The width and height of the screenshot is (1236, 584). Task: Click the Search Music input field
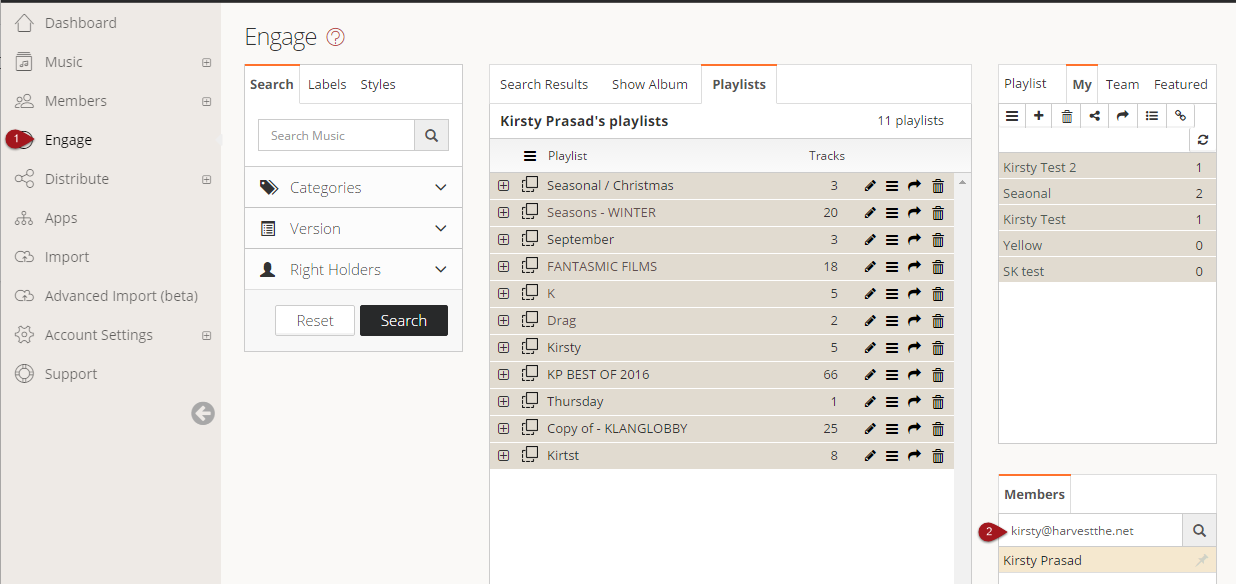pyautogui.click(x=336, y=135)
